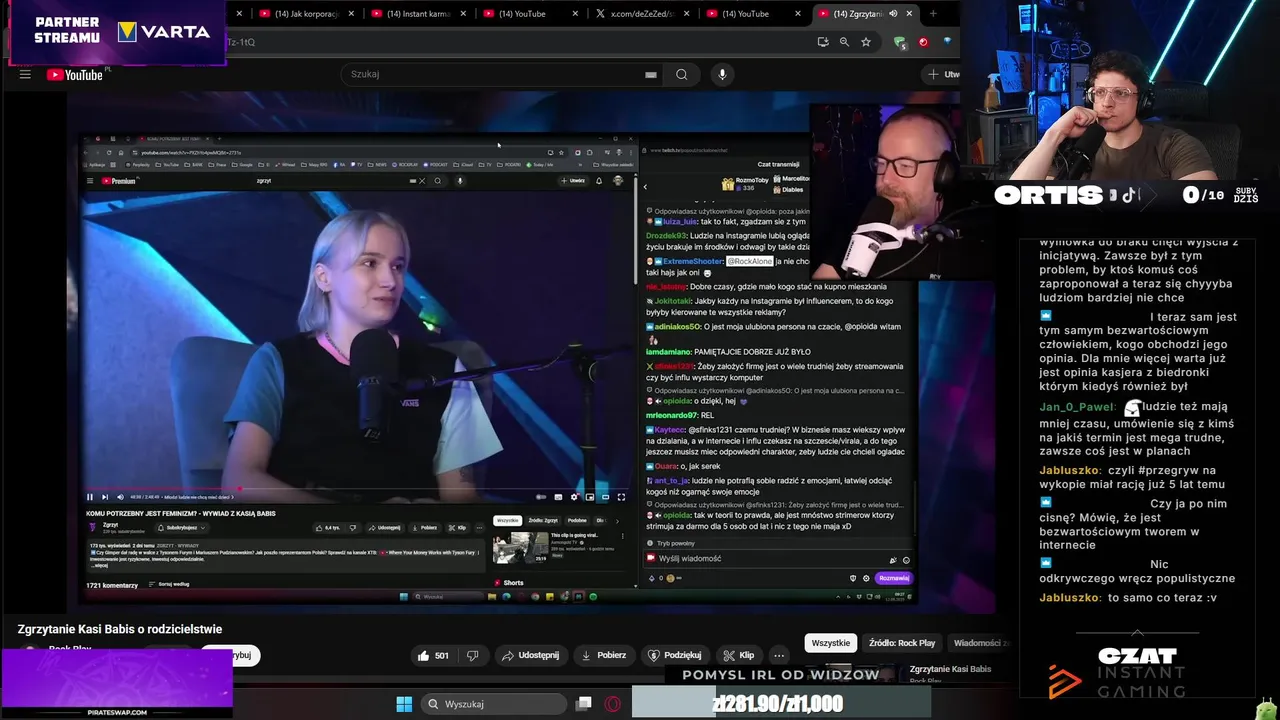1280x720 pixels.
Task: Open Task View on the taskbar
Action: click(x=584, y=704)
